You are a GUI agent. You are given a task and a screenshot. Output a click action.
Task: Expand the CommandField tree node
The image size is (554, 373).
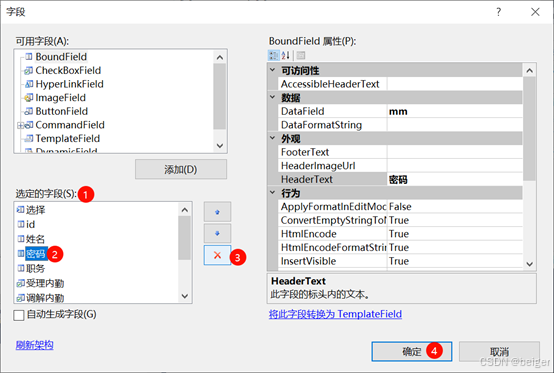(20, 125)
